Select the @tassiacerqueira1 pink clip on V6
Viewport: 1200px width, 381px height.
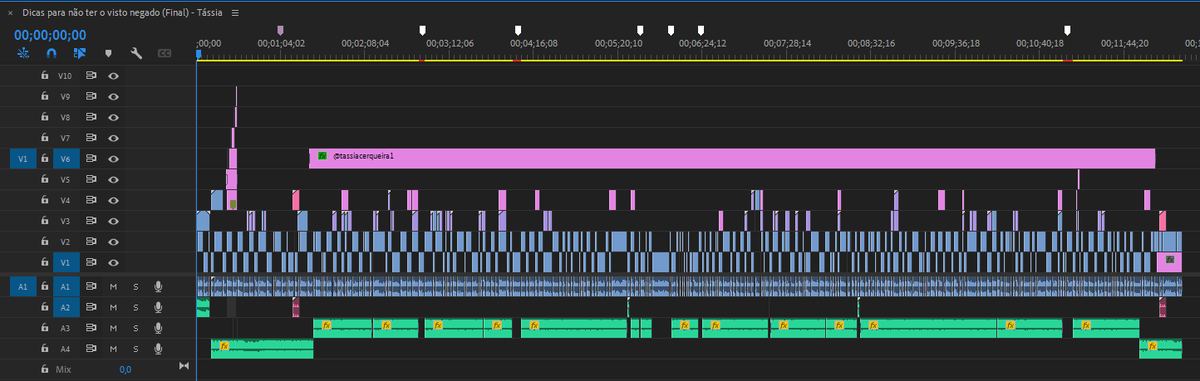point(732,158)
